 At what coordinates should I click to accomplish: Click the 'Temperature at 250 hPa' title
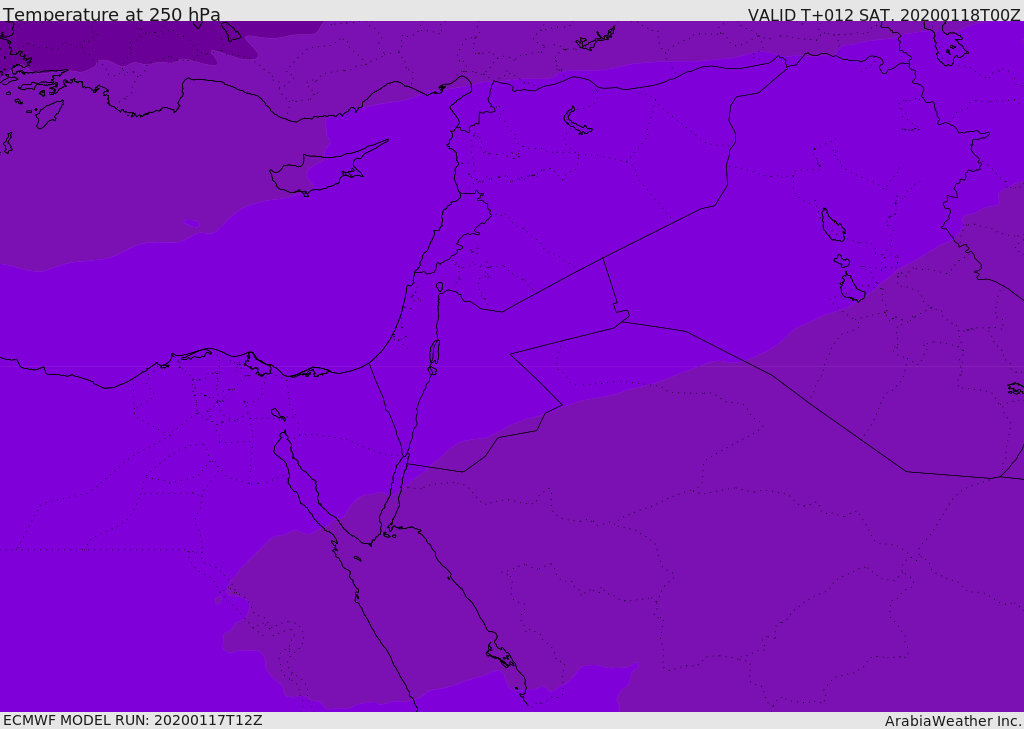point(112,14)
